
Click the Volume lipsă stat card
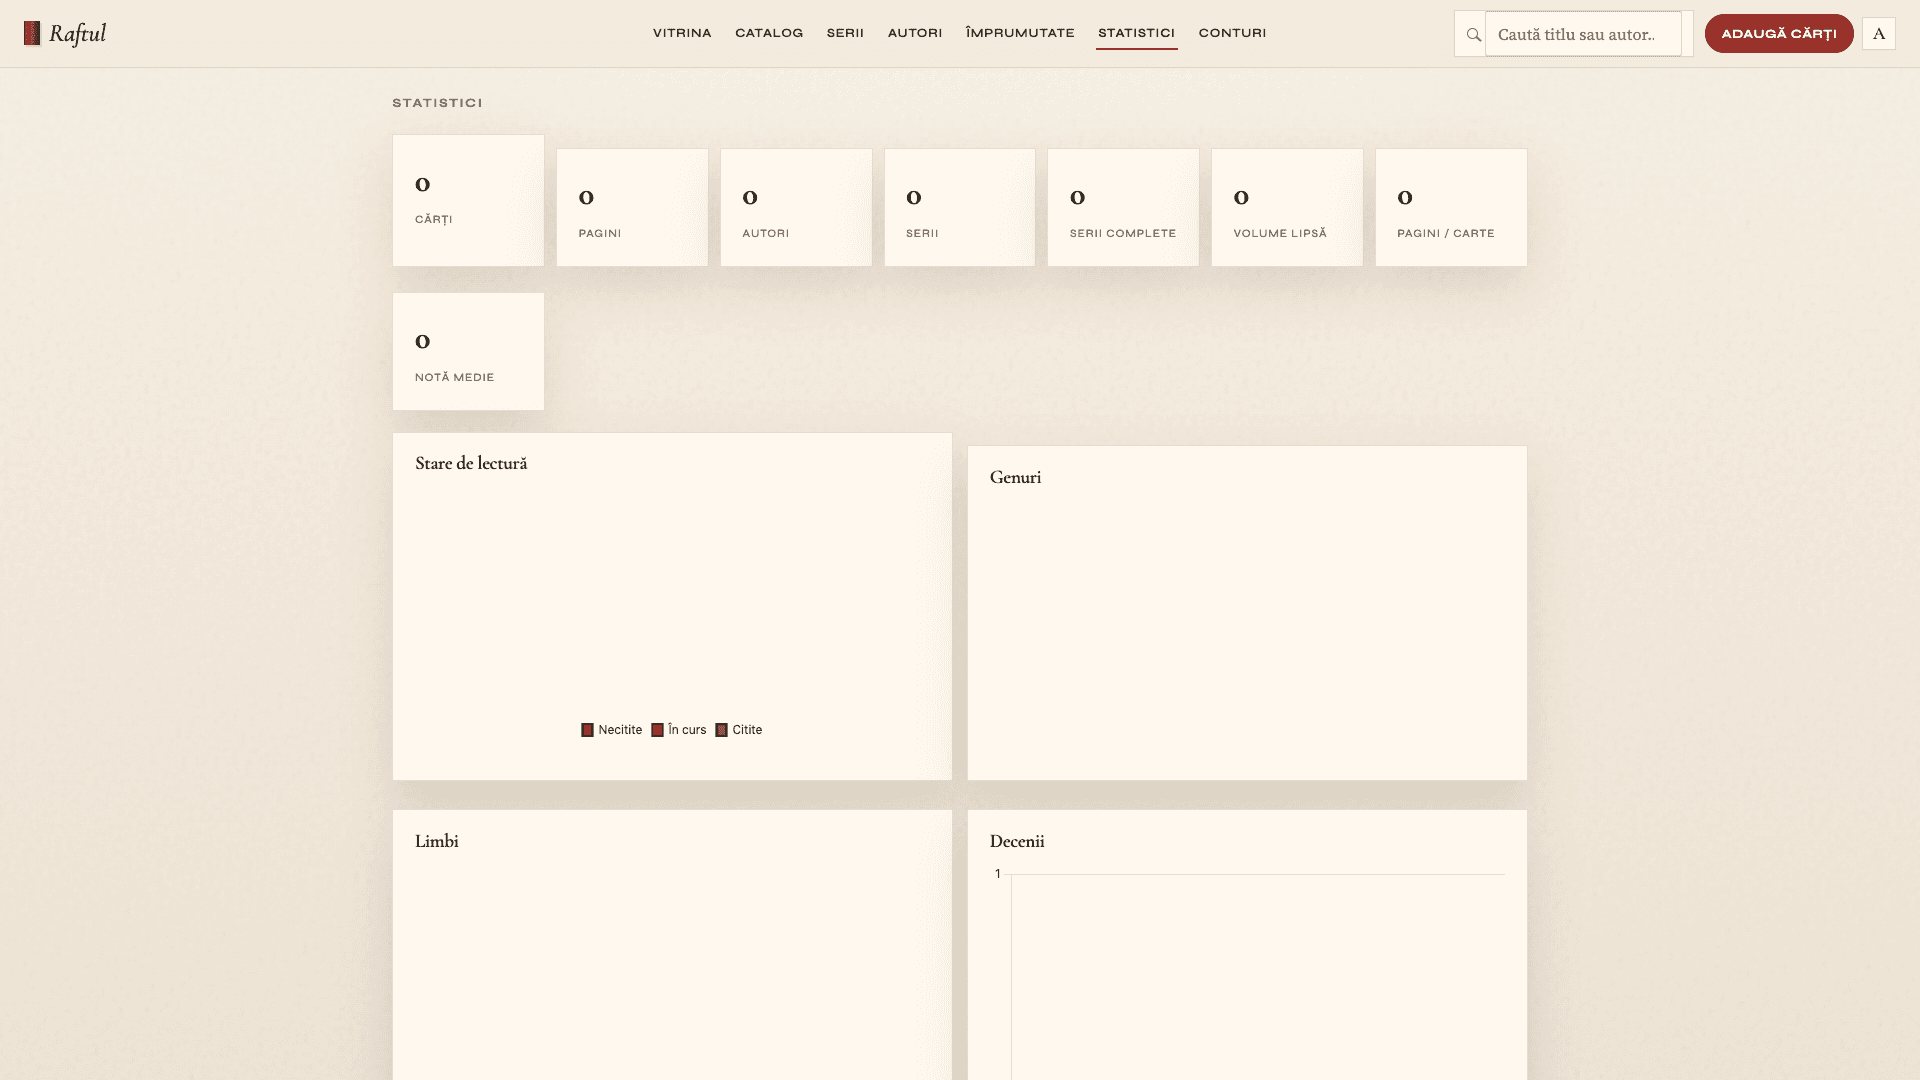coord(1287,207)
